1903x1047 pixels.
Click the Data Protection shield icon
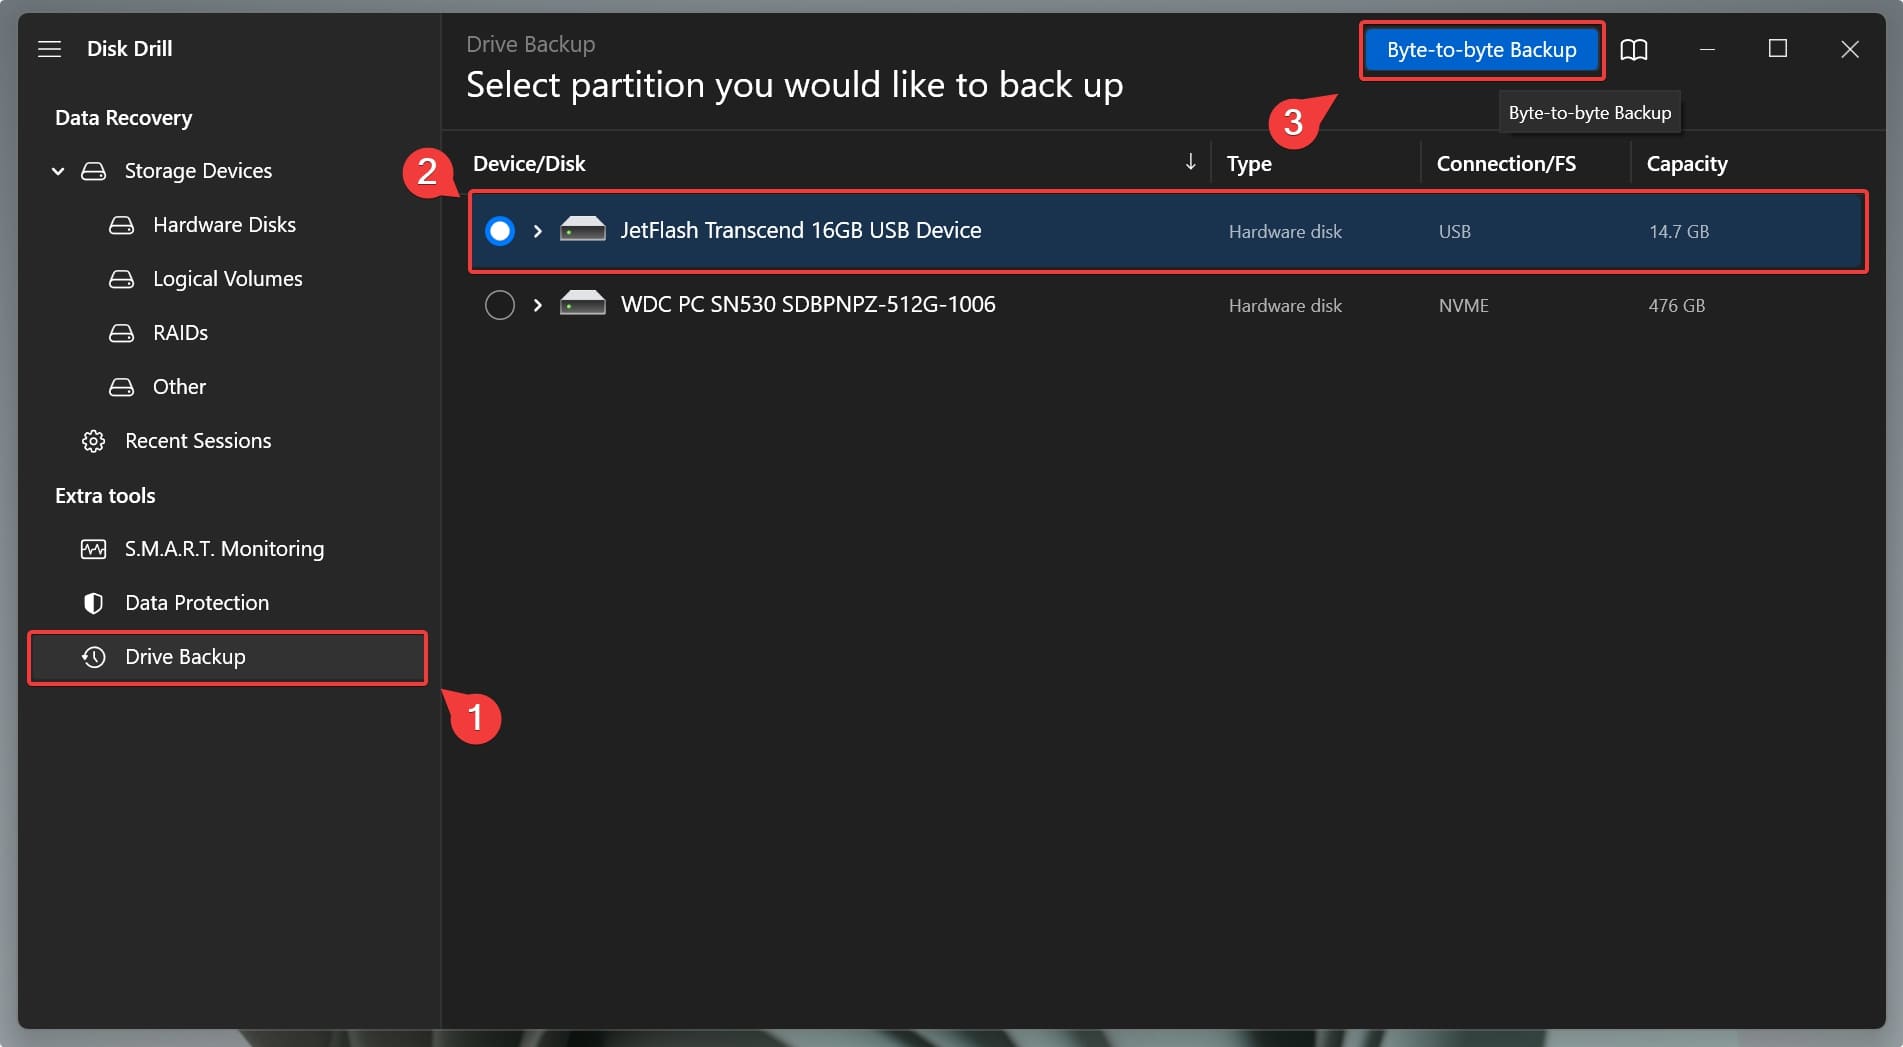click(93, 603)
